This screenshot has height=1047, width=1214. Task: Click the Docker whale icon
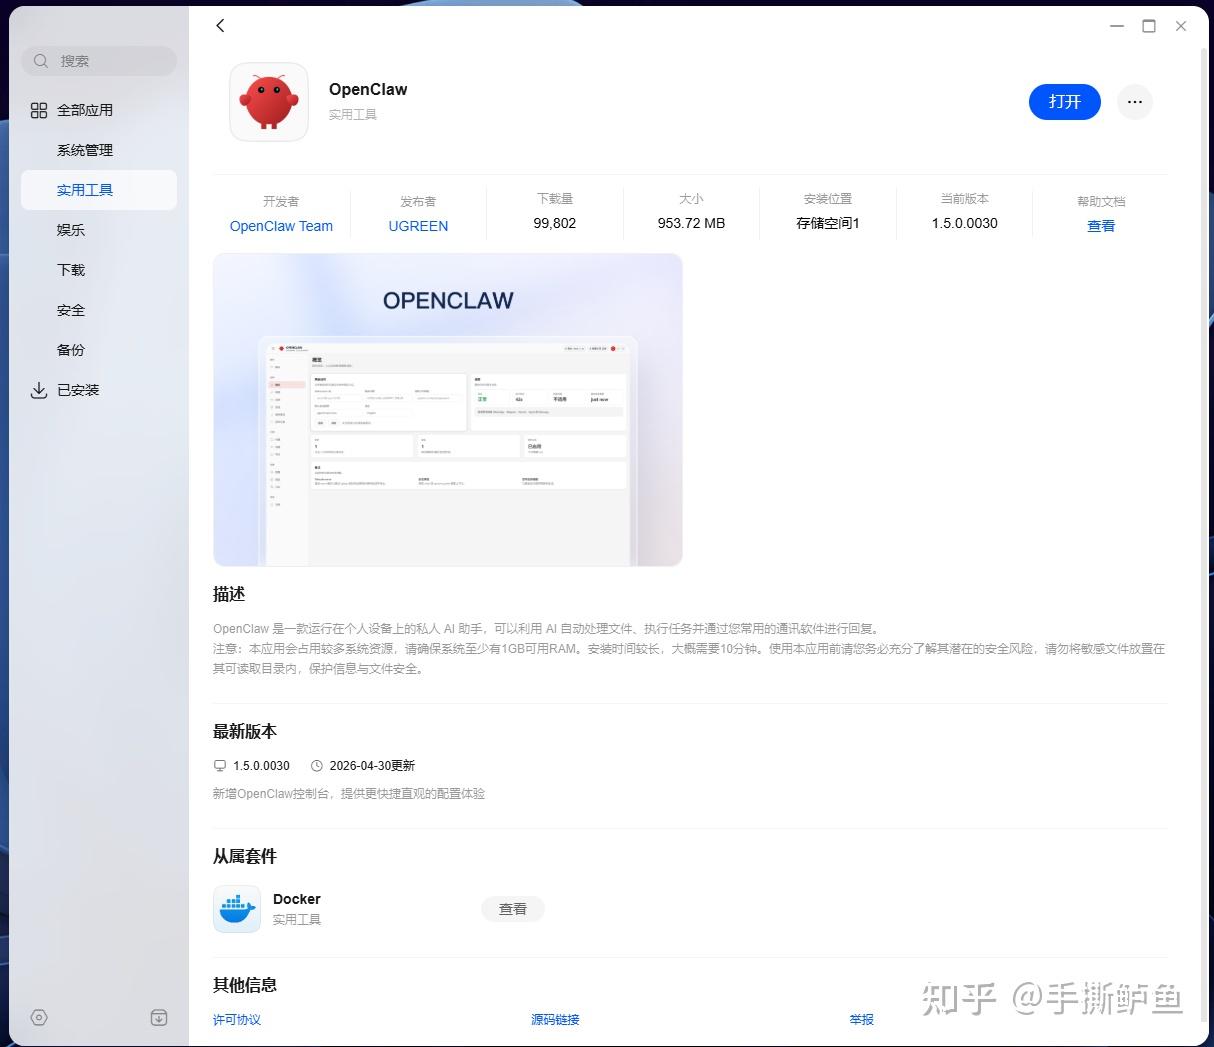pyautogui.click(x=237, y=909)
